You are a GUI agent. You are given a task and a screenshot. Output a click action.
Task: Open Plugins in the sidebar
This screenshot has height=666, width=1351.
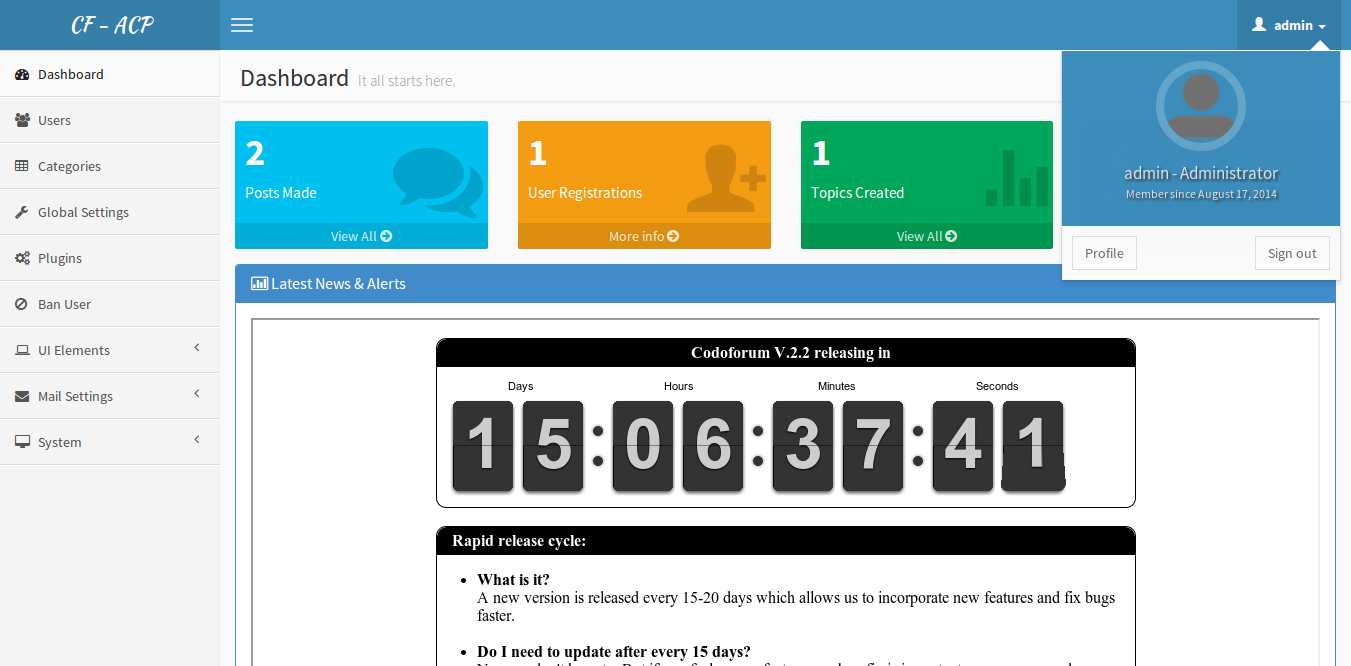click(110, 258)
